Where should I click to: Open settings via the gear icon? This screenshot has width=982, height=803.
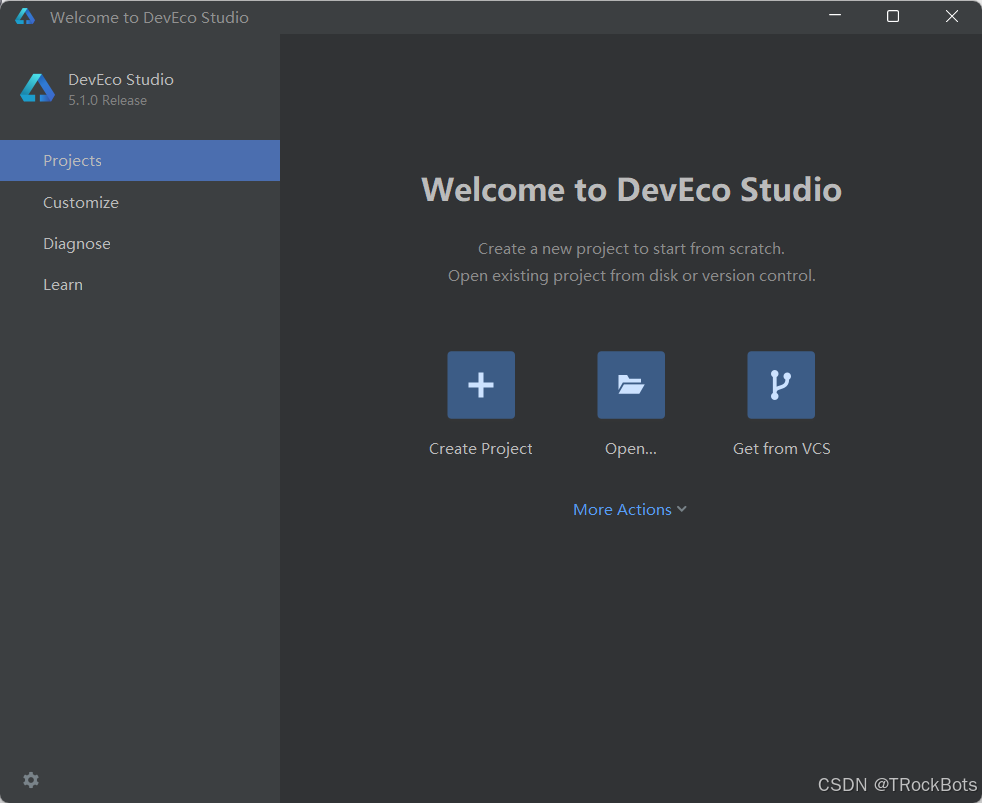(x=31, y=780)
